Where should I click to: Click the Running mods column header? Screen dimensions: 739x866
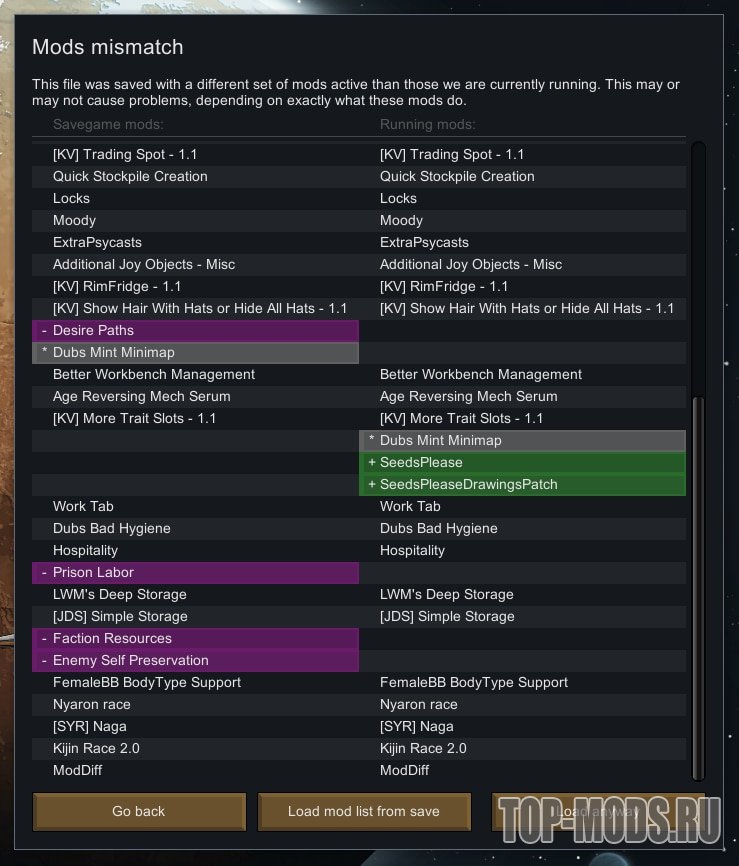point(427,124)
